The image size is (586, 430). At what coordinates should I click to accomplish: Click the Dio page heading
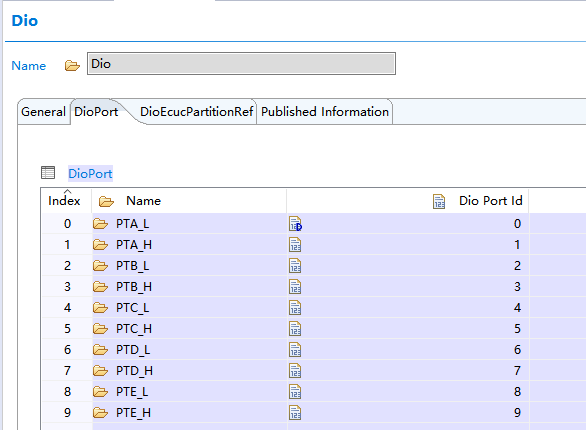coord(25,21)
